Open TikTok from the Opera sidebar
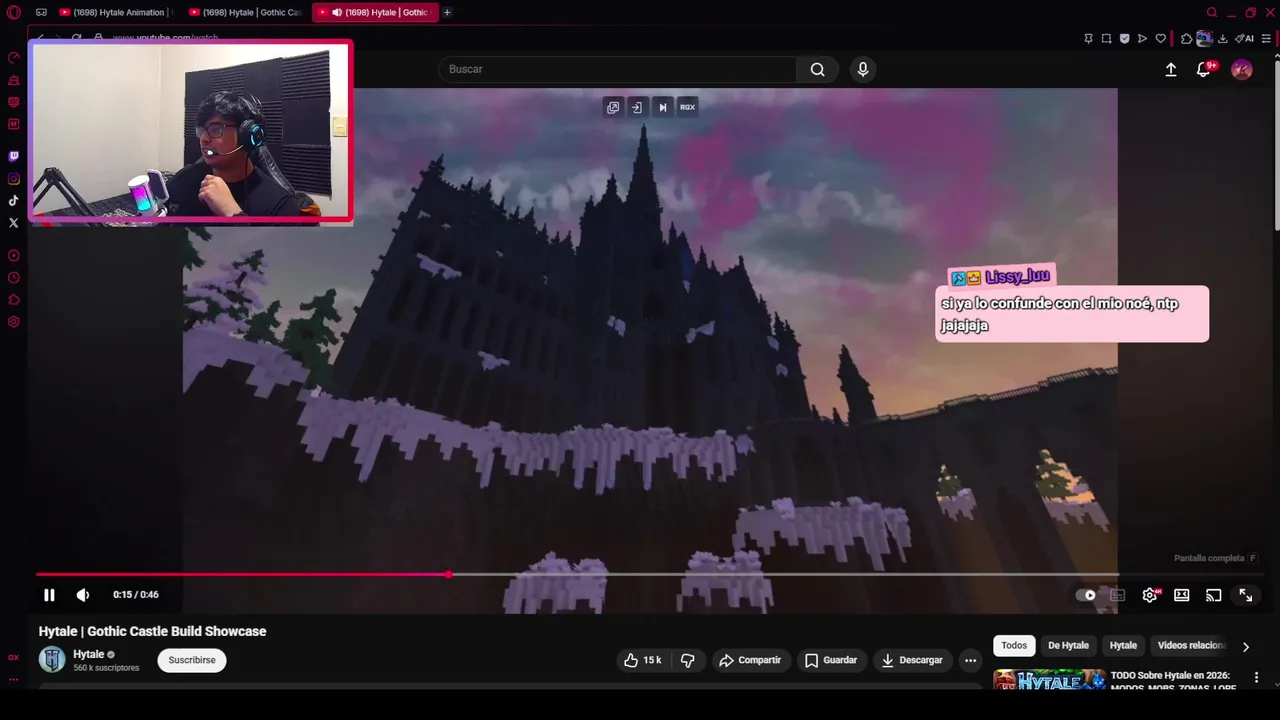1280x720 pixels. click(x=13, y=200)
